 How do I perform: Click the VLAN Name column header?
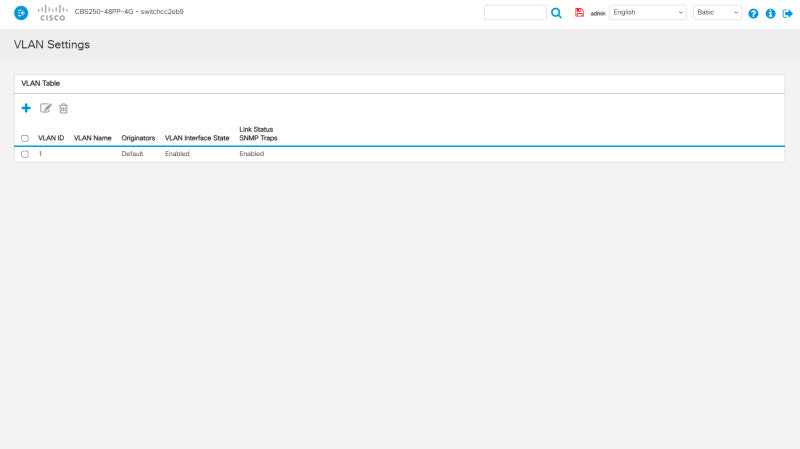[92, 138]
